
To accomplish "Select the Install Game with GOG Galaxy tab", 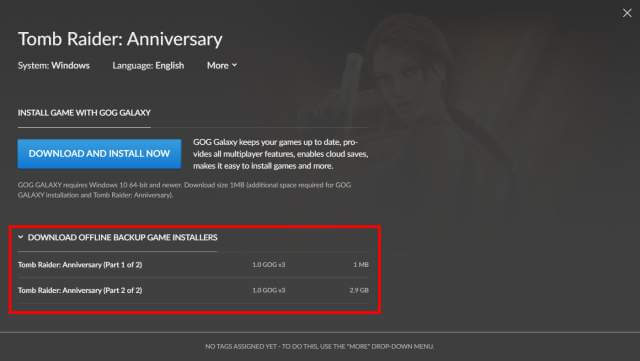I will (84, 113).
